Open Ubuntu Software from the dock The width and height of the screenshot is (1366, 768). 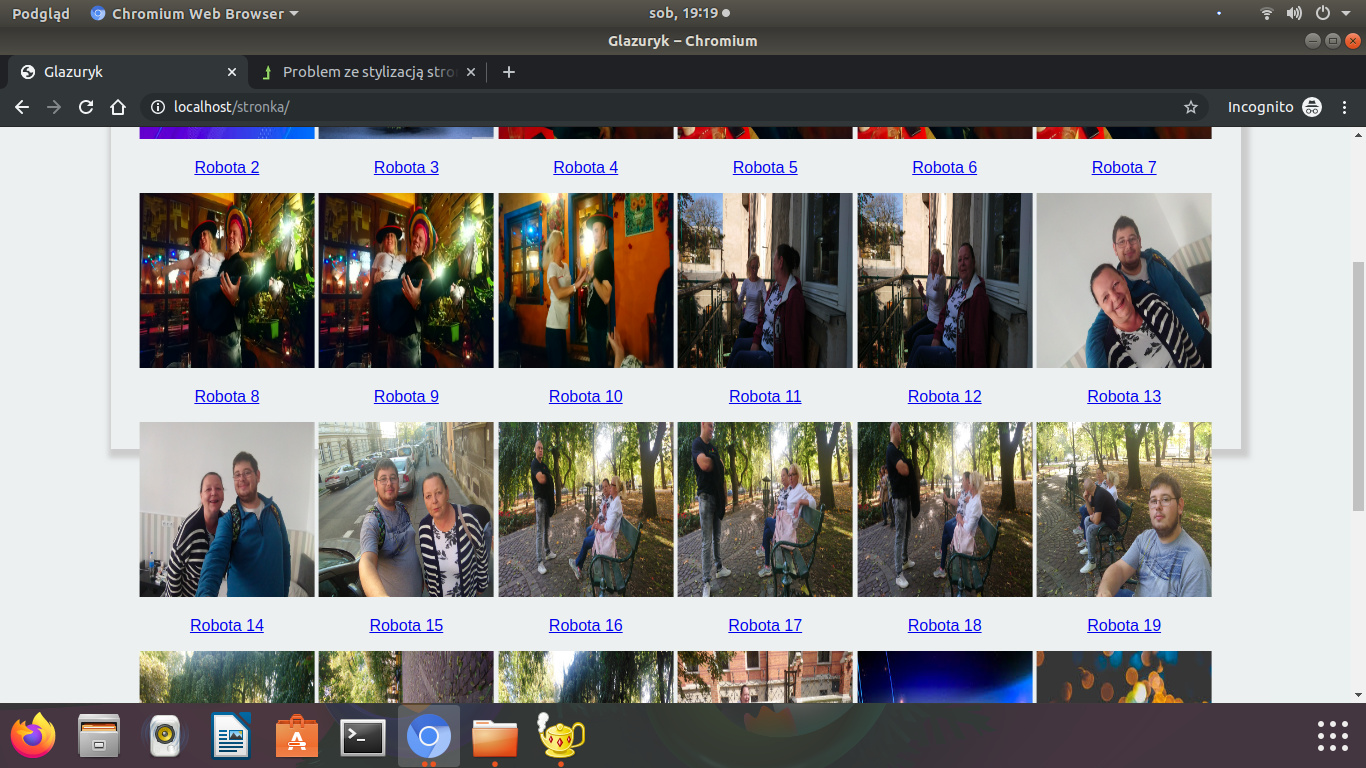297,738
